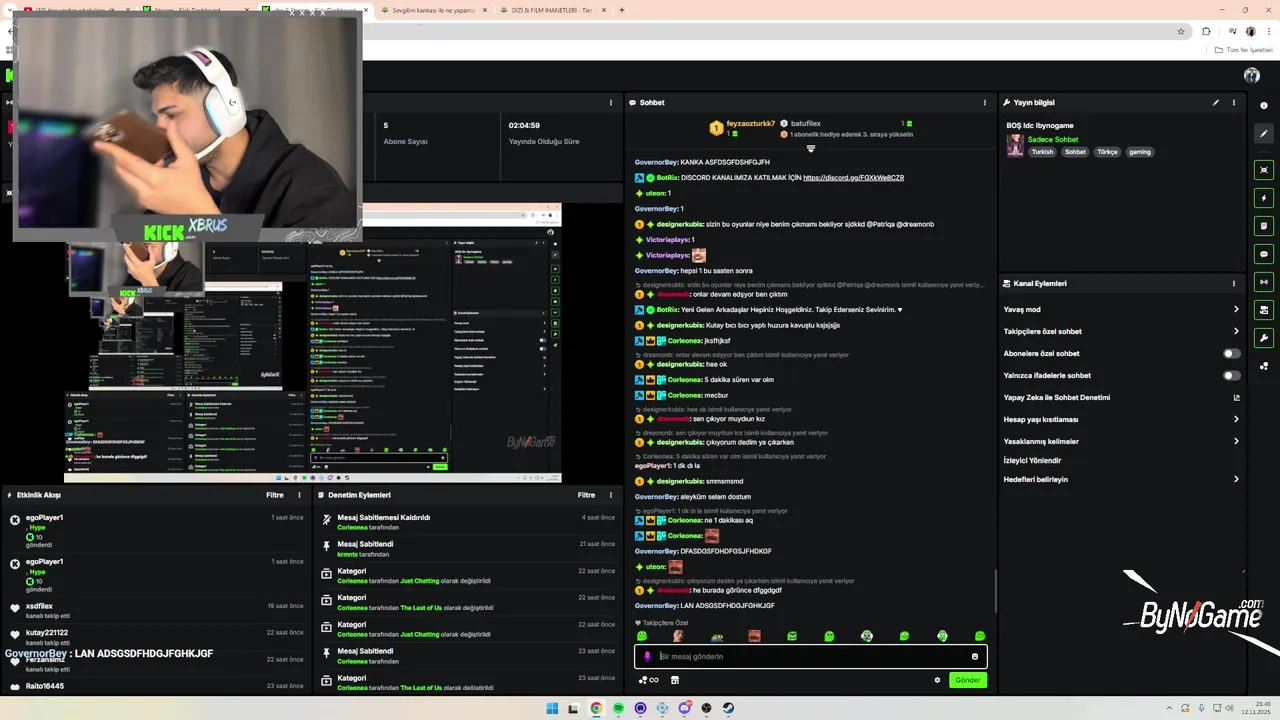This screenshot has height=720, width=1280.
Task: Click the chat bubble icon in right sidebar
Action: pos(1264,254)
